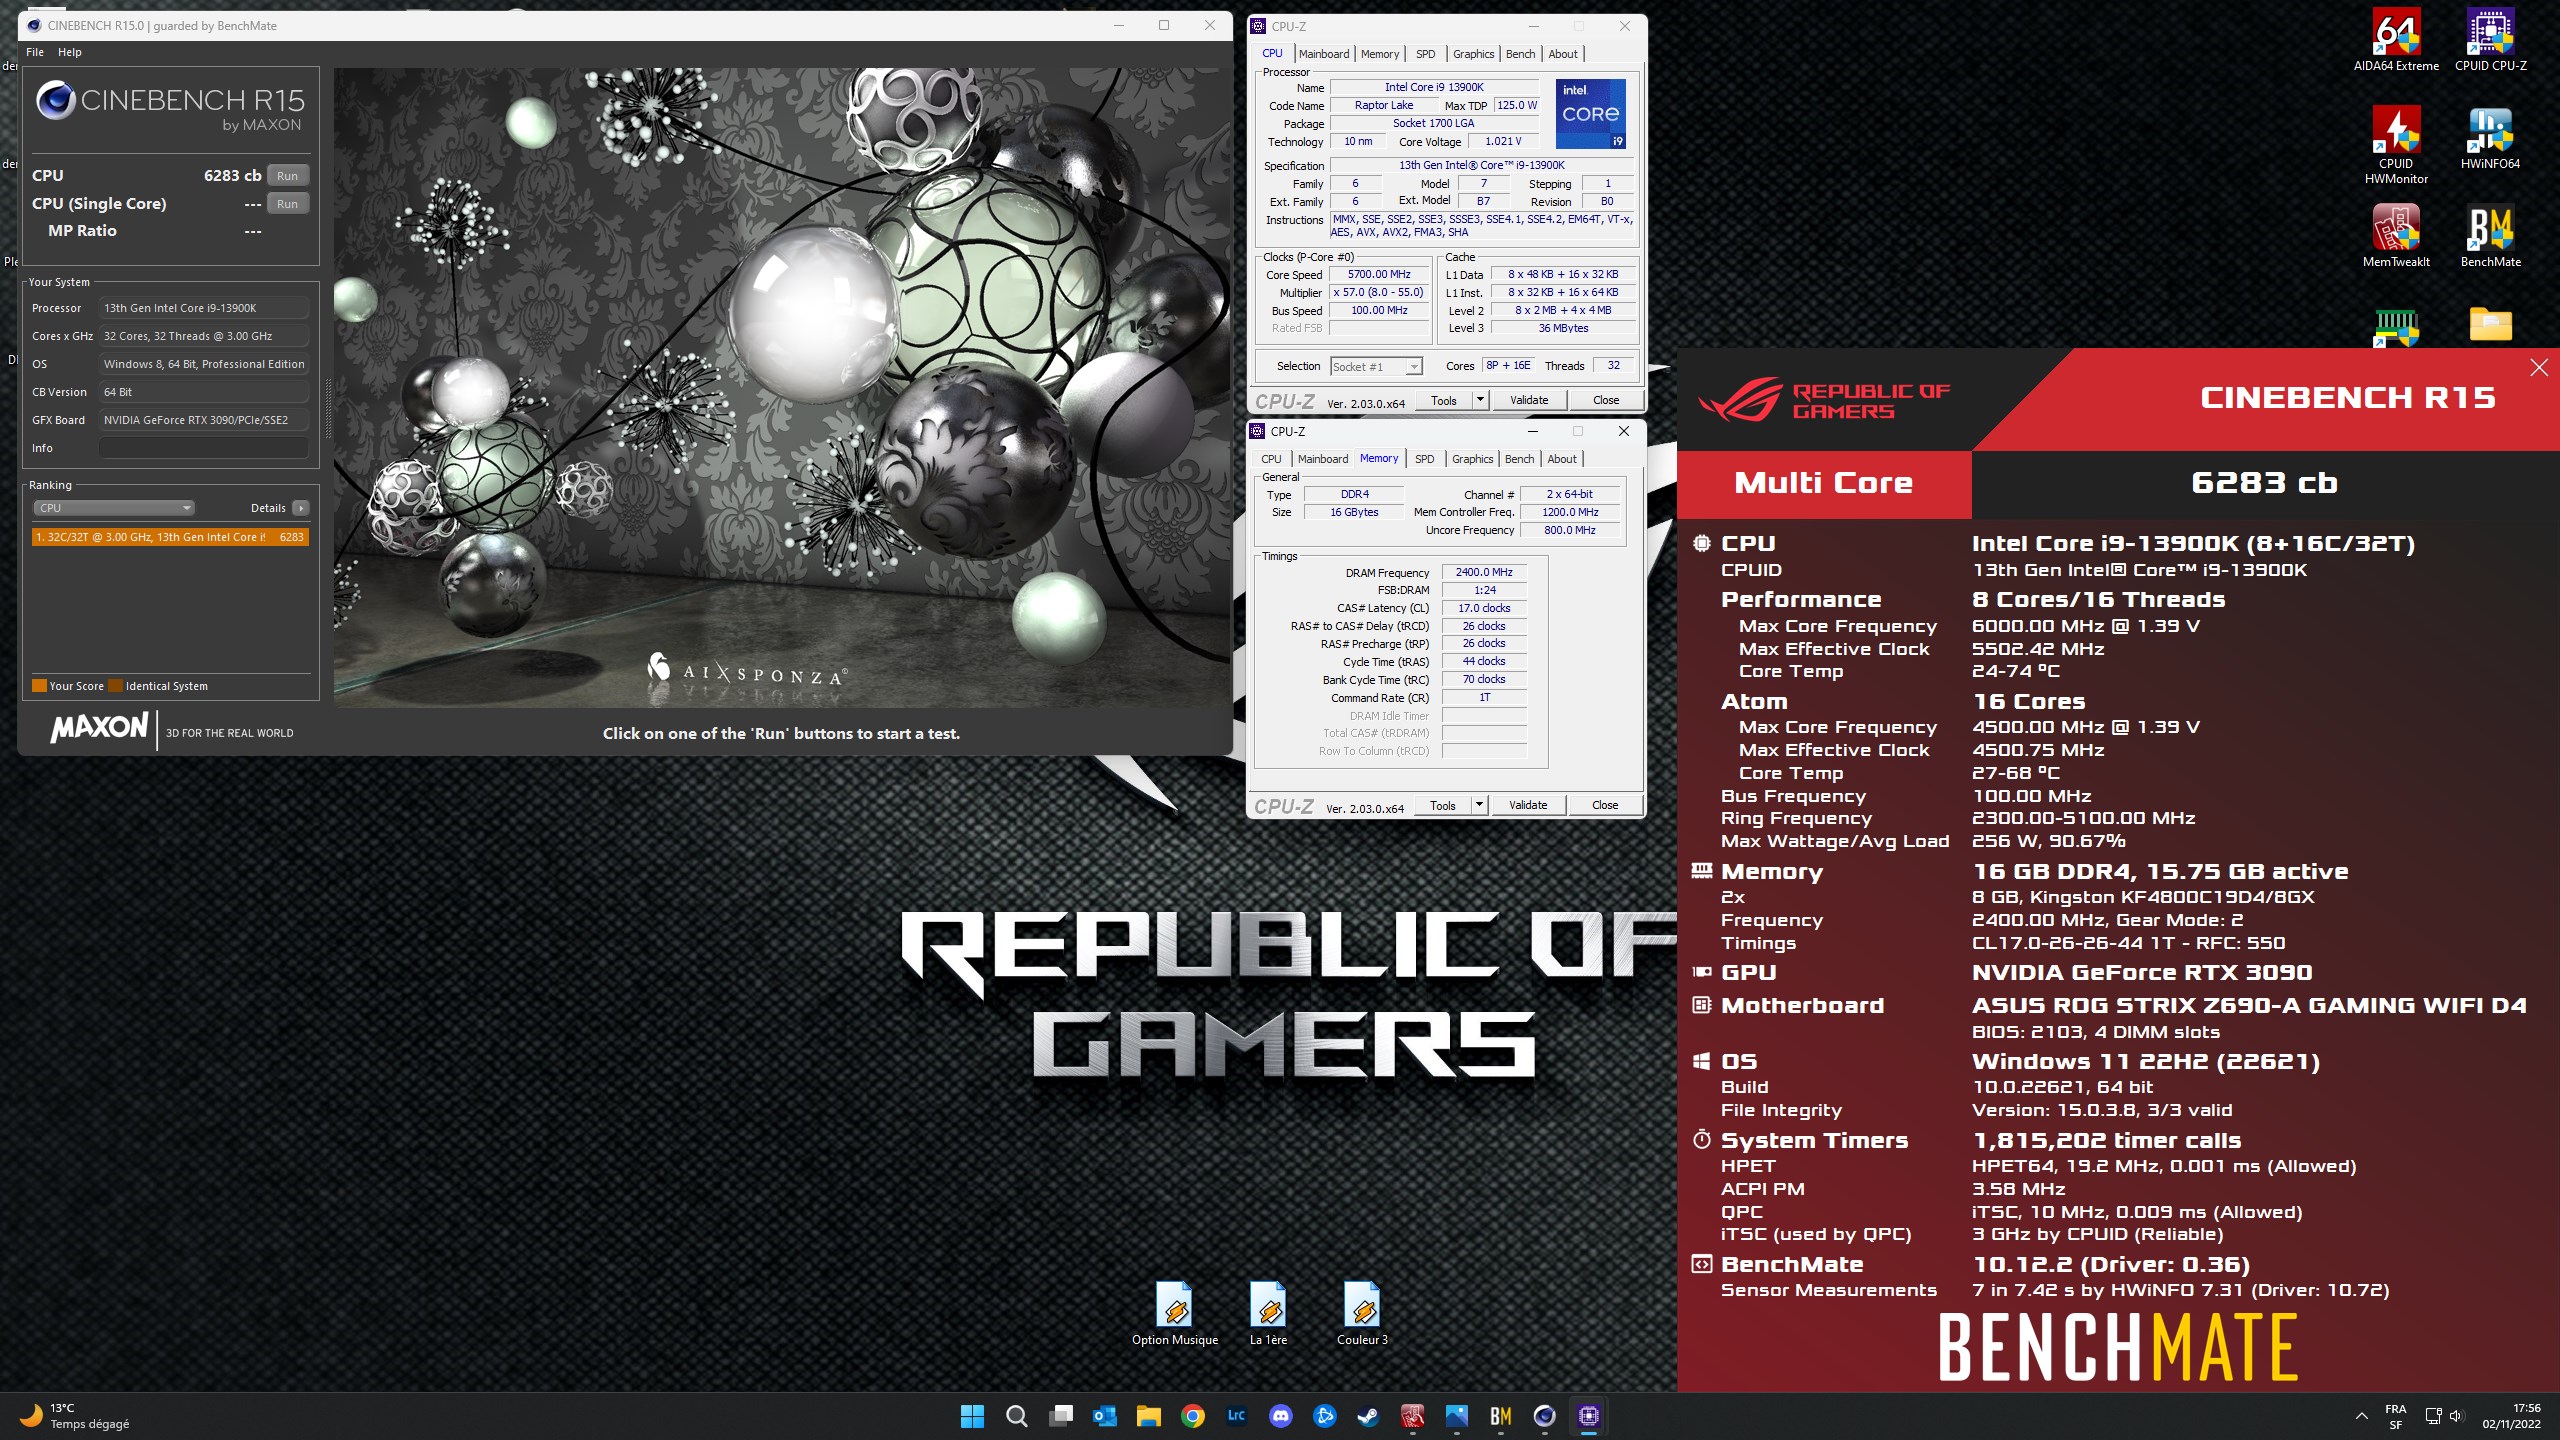Open the weather widget showing 13°C
The height and width of the screenshot is (1440, 2560).
(x=75, y=1416)
